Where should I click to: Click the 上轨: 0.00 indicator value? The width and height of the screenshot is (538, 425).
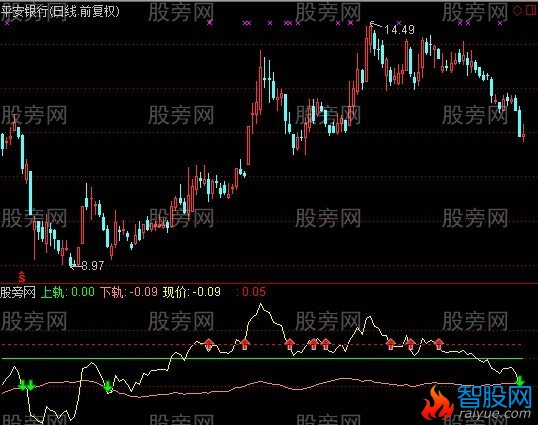(x=68, y=292)
